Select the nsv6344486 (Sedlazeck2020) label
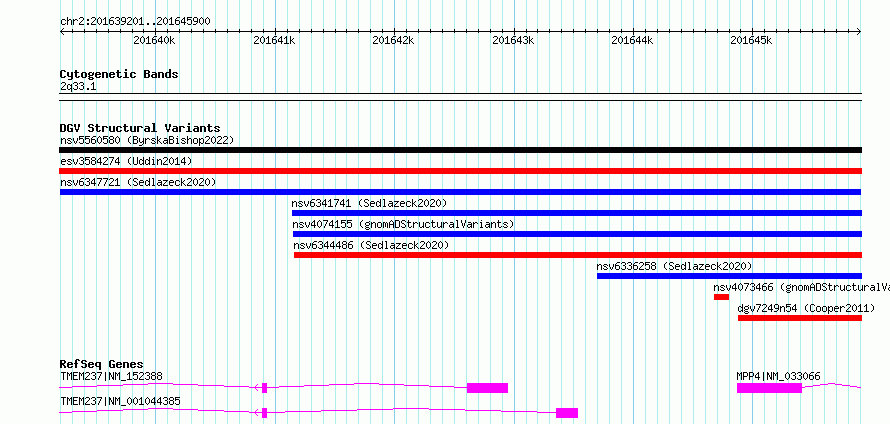This screenshot has width=890, height=424. [371, 245]
